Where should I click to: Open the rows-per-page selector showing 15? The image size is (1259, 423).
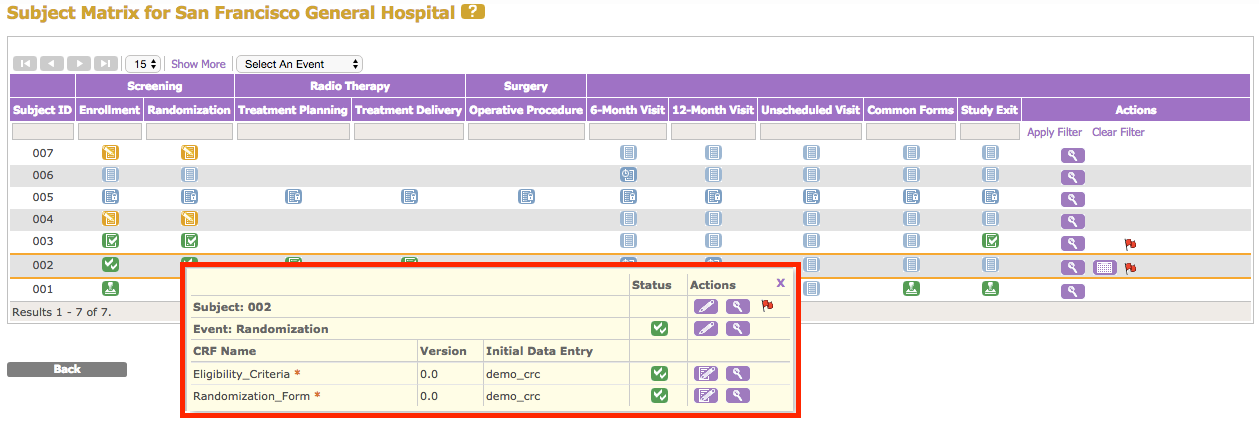[x=144, y=64]
